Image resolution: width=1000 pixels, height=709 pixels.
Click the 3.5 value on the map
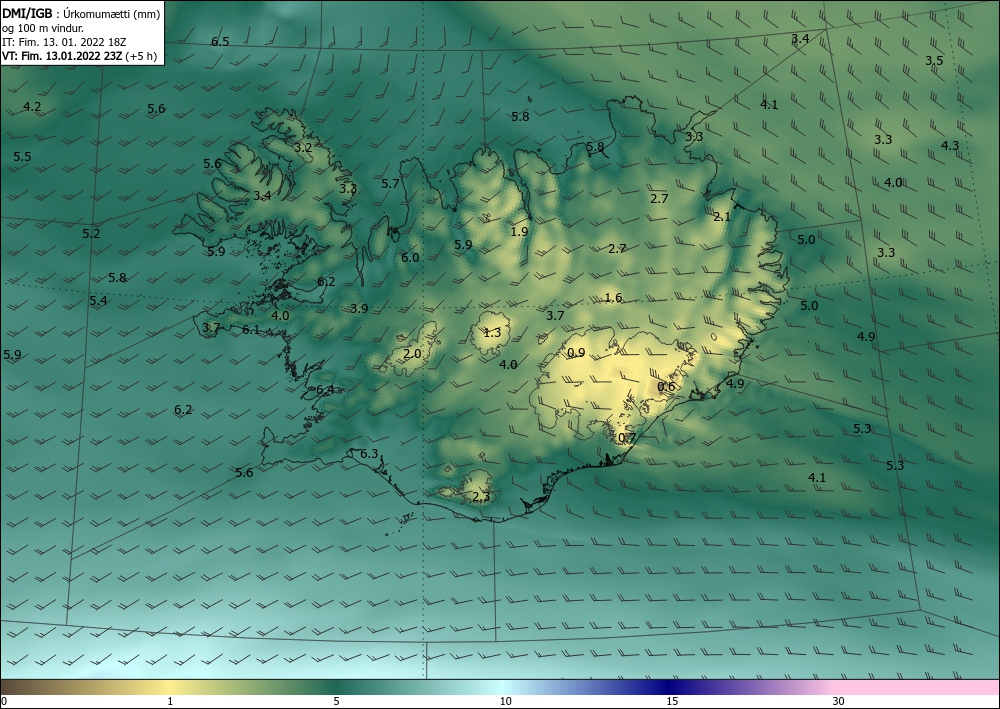[x=934, y=61]
